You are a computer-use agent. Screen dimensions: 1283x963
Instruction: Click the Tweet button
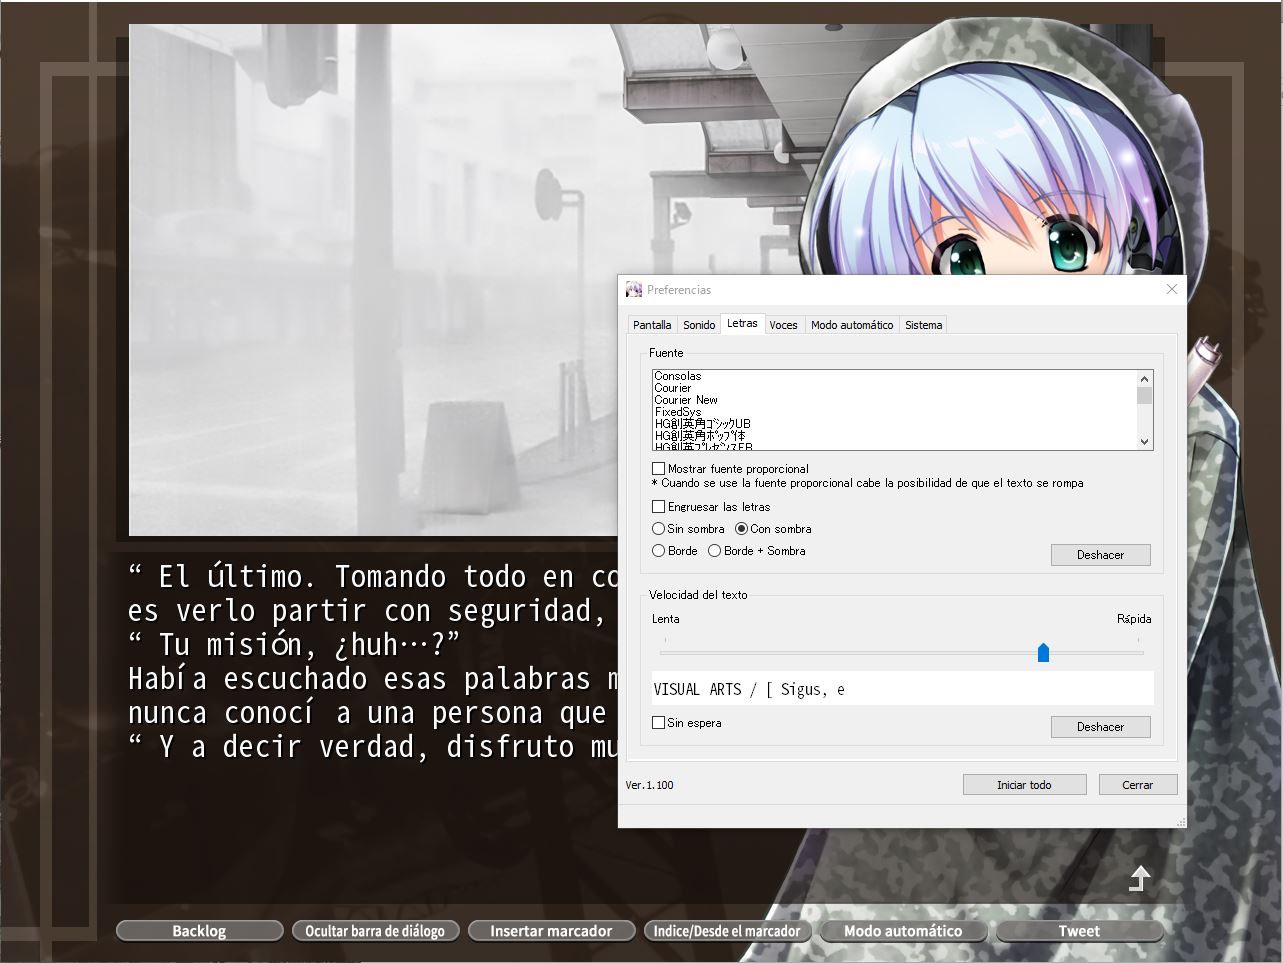1079,931
